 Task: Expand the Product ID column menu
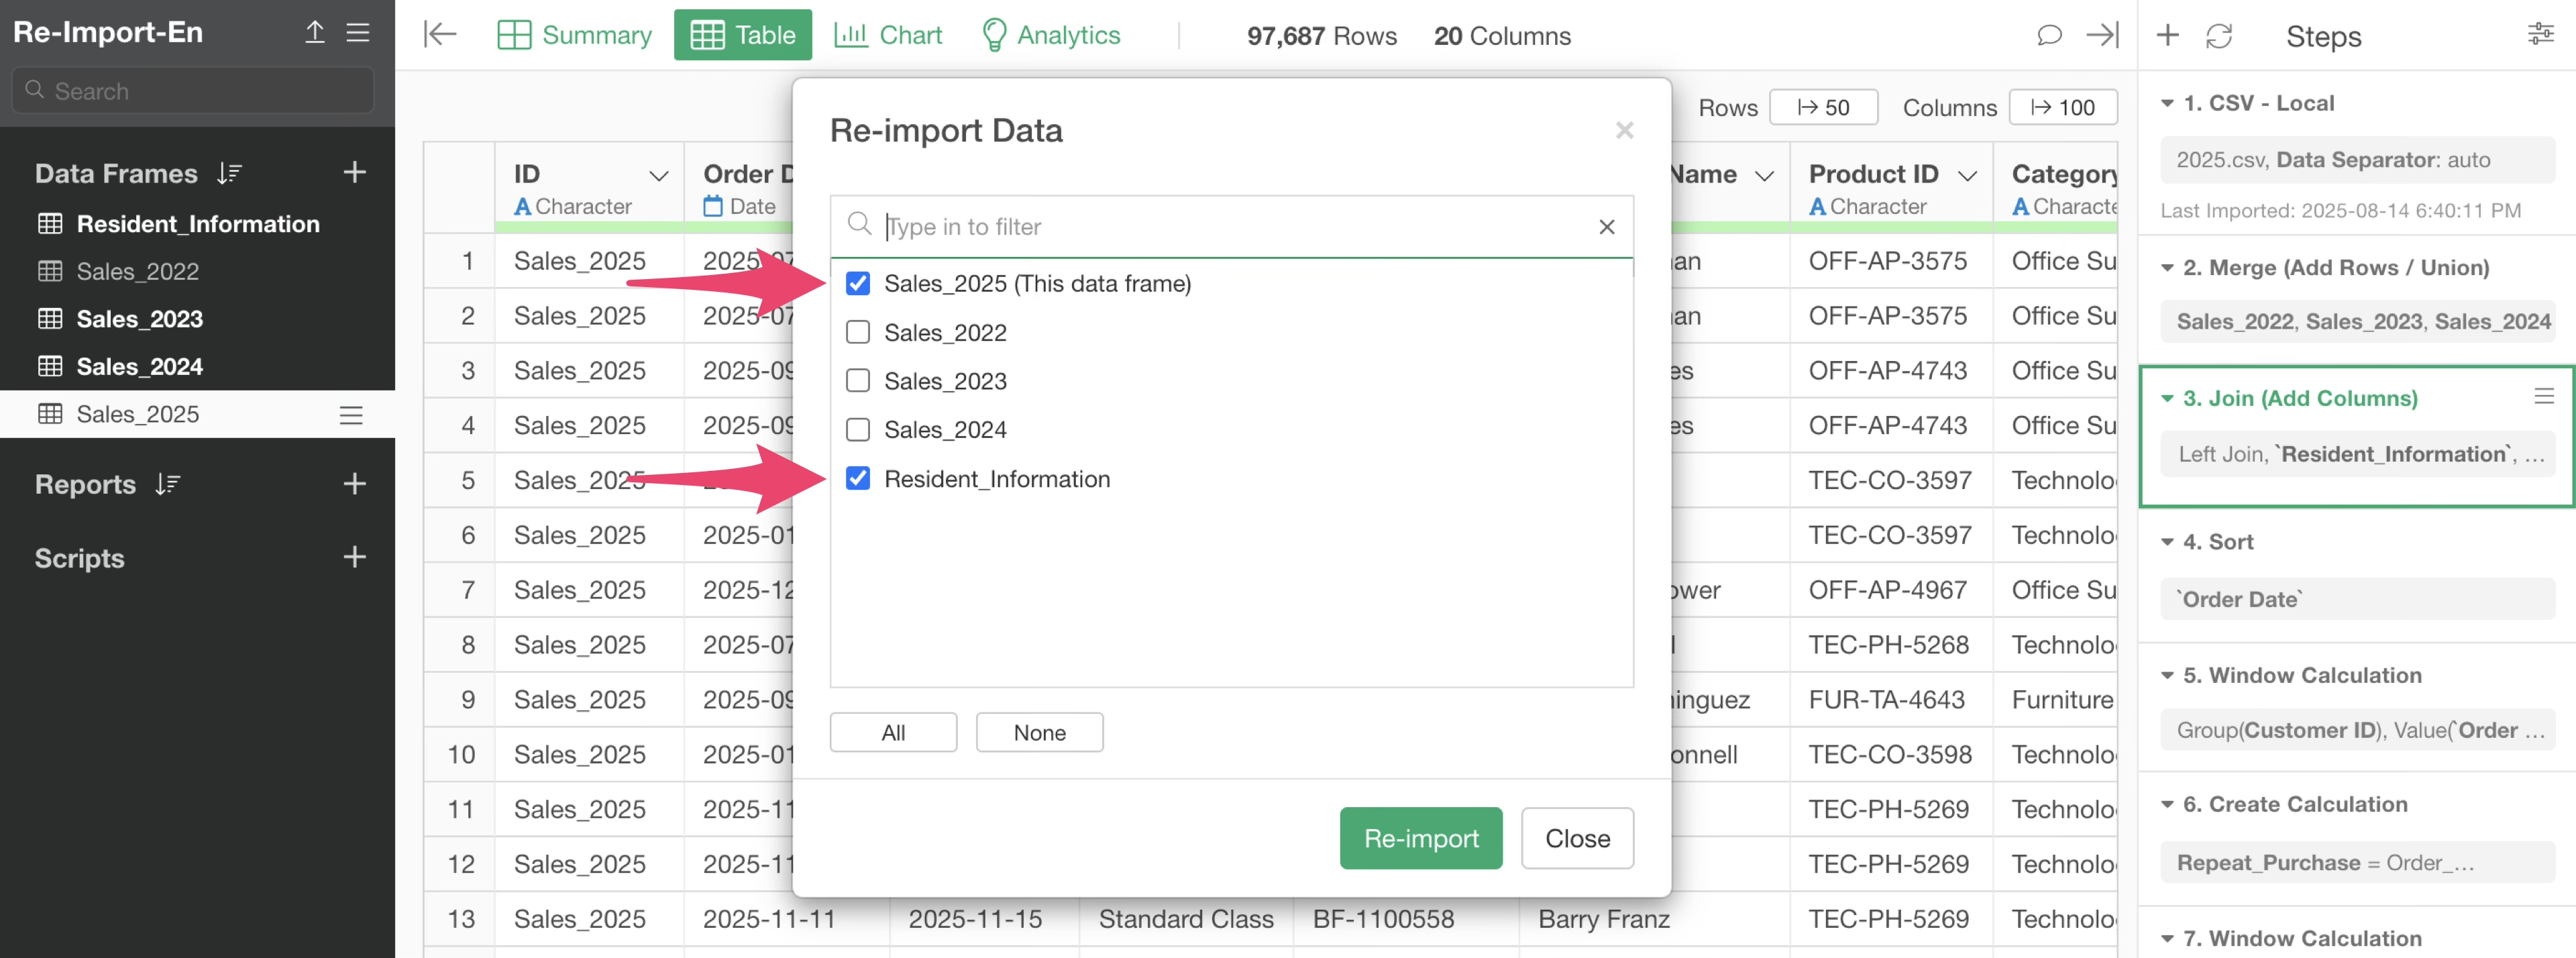tap(1967, 176)
